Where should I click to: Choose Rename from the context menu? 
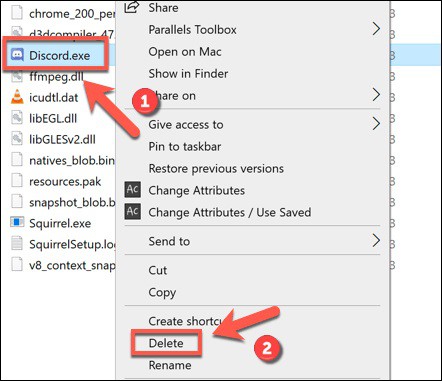point(170,365)
